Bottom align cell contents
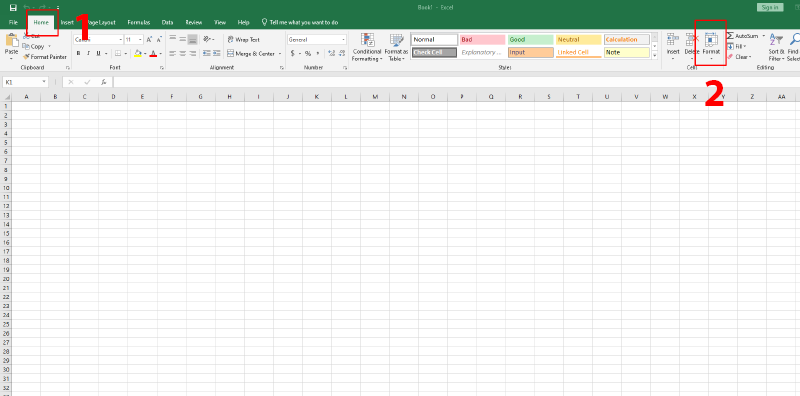The image size is (800, 396). (x=192, y=39)
